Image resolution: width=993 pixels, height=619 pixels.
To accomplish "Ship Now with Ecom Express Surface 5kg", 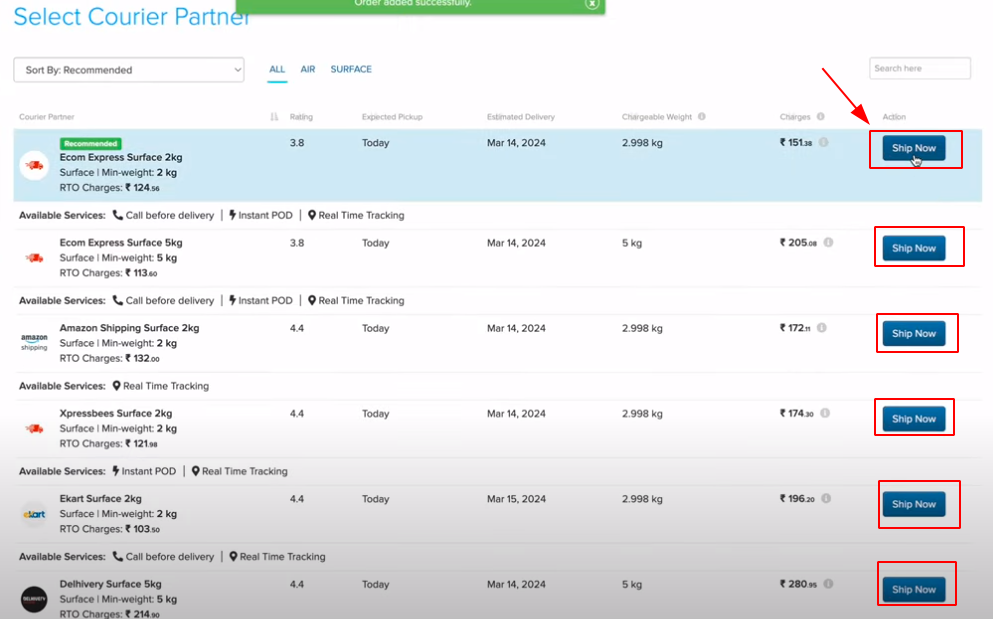I will tap(914, 248).
